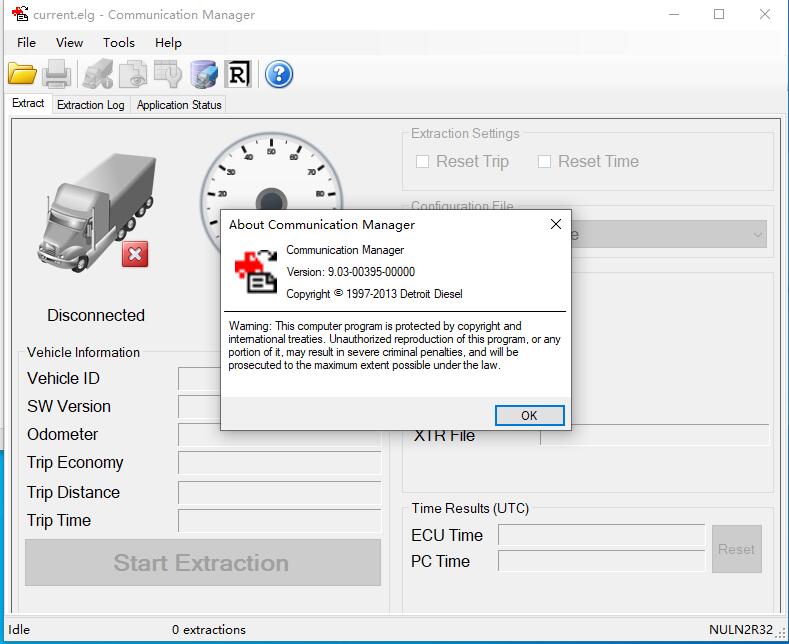
Task: Open the folder icon in toolbar
Action: [x=22, y=74]
